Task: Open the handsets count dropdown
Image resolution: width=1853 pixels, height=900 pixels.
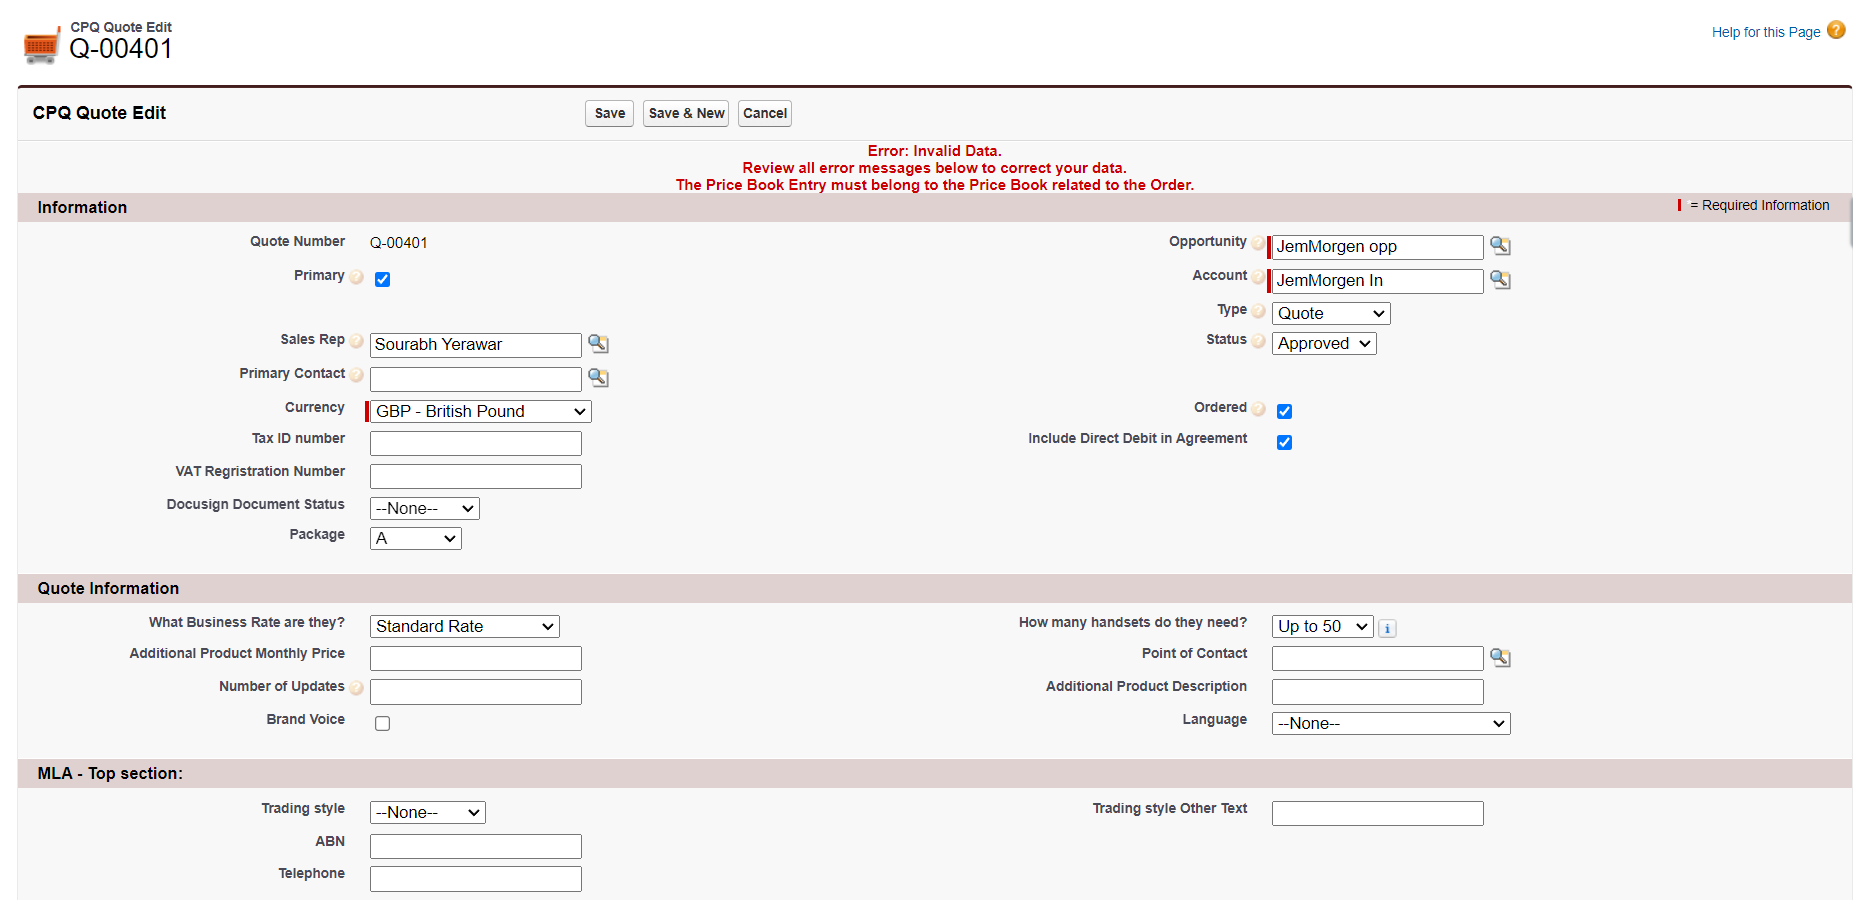Action: coord(1323,626)
